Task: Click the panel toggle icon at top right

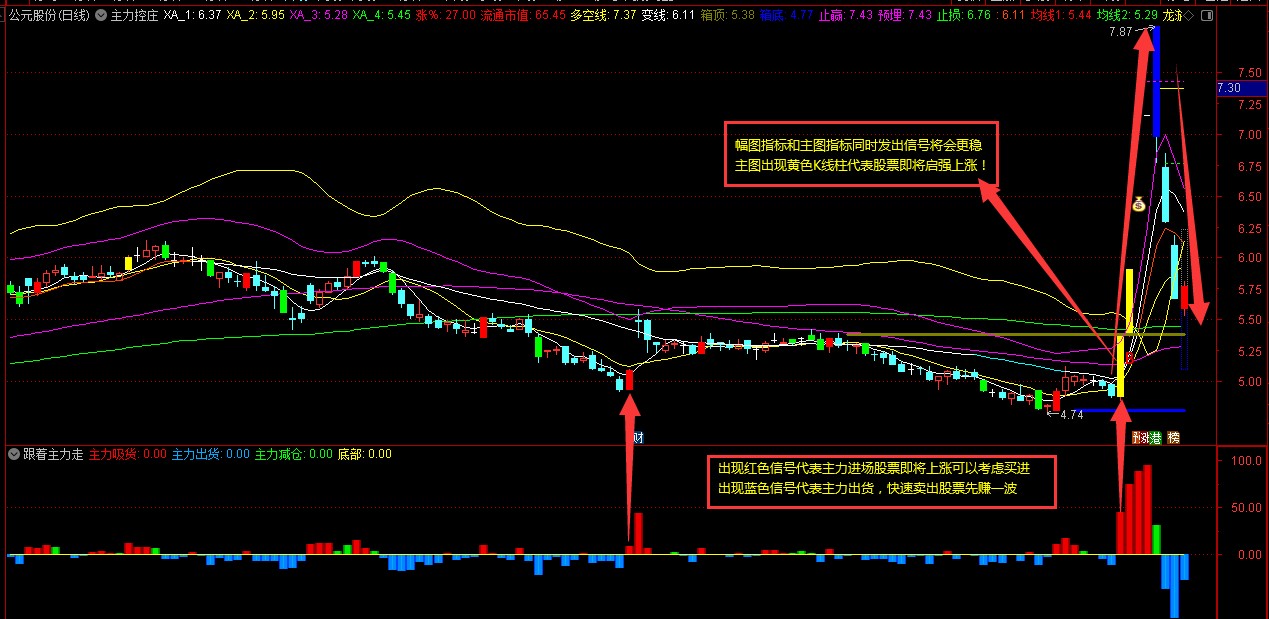Action: point(1207,16)
